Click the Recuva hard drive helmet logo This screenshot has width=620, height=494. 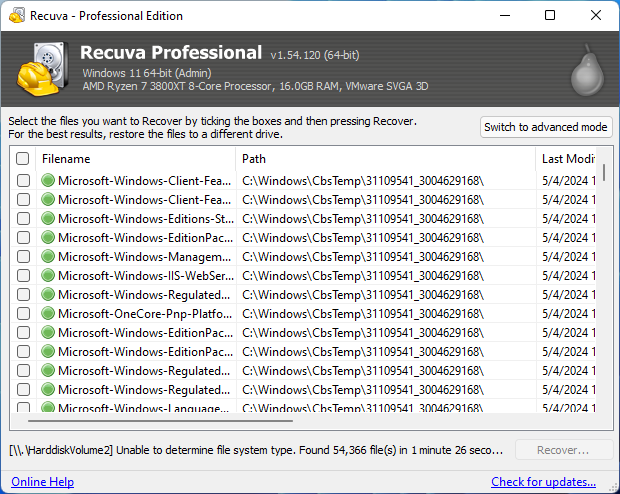click(x=42, y=69)
